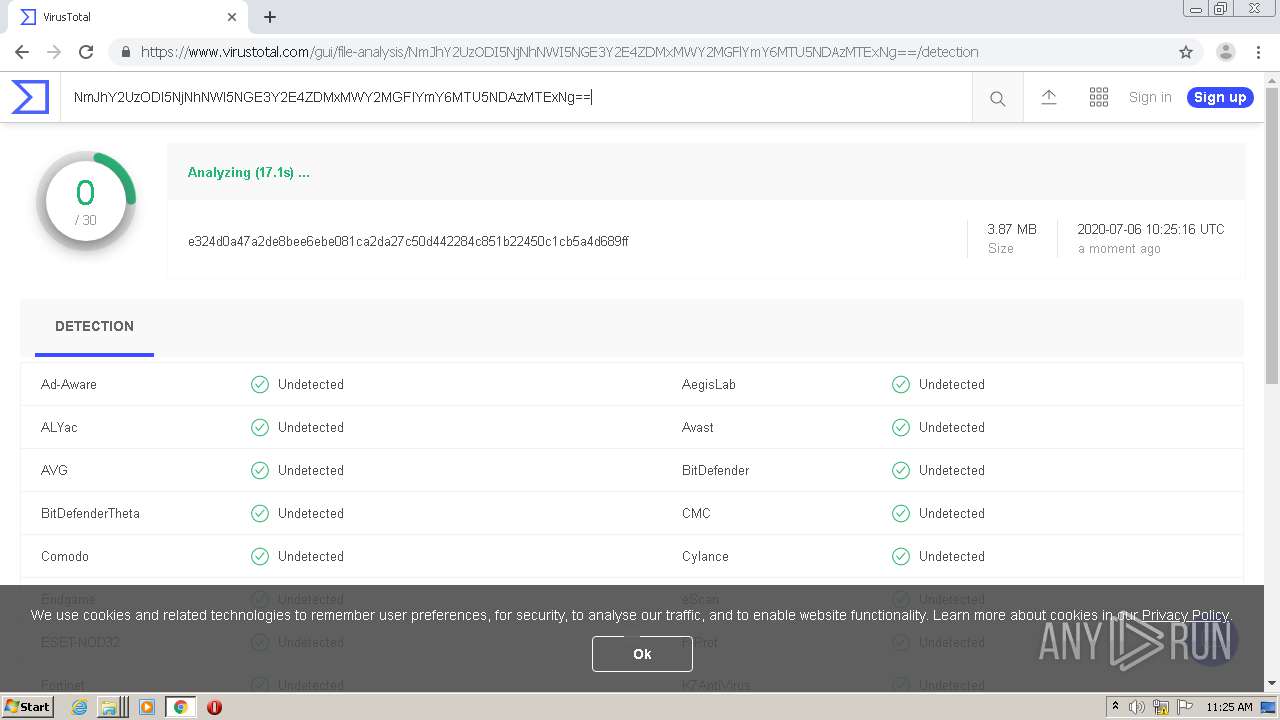Click the taskbar clock 11:25 AM
Screen dimensions: 1280x720
coord(1229,707)
